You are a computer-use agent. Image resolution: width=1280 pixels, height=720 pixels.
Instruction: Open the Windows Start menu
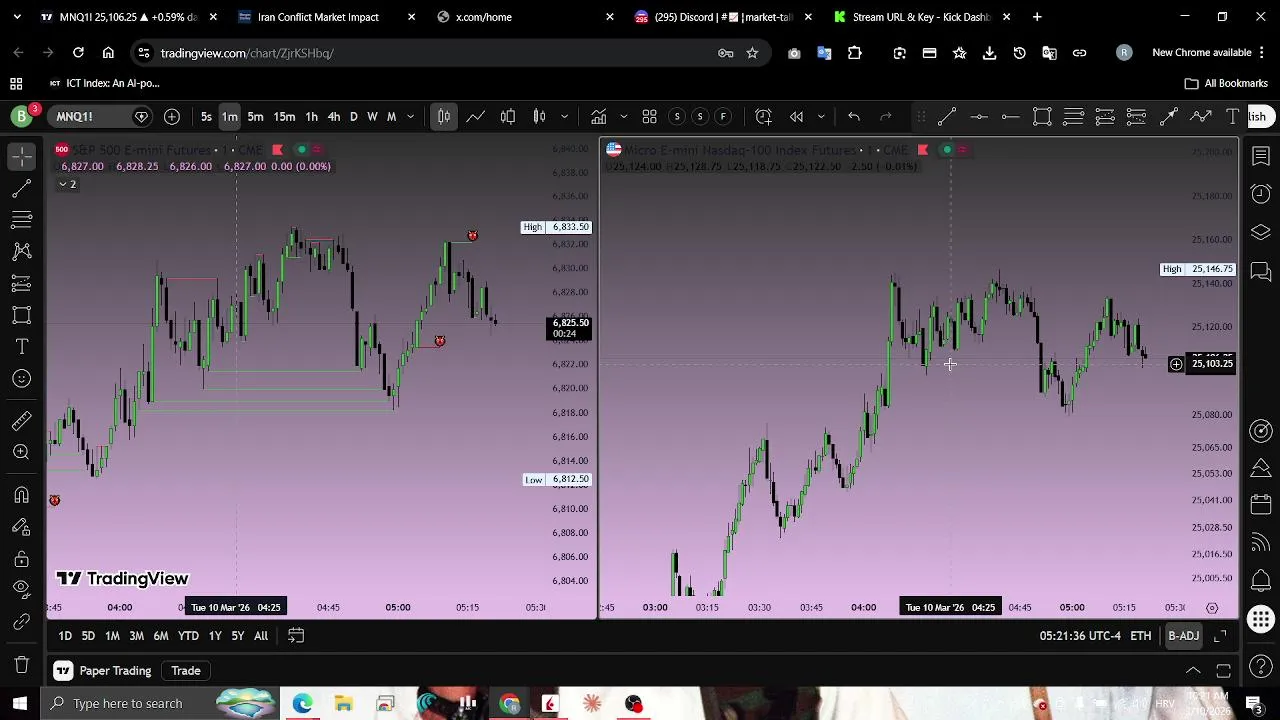click(x=20, y=703)
